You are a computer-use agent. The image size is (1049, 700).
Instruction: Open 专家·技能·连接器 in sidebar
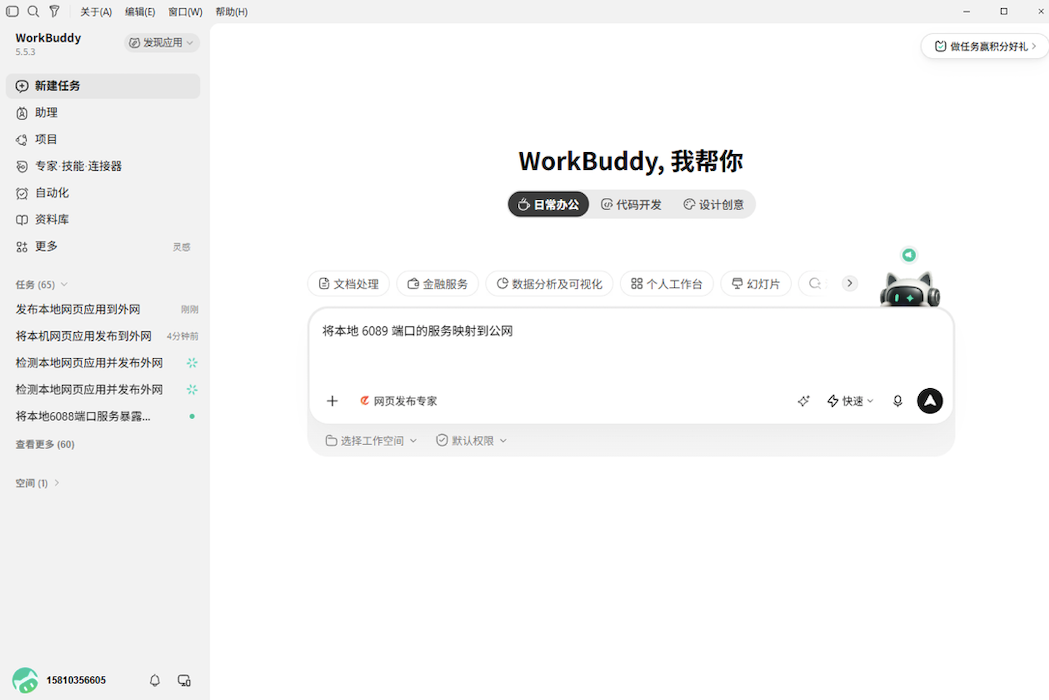[103, 166]
